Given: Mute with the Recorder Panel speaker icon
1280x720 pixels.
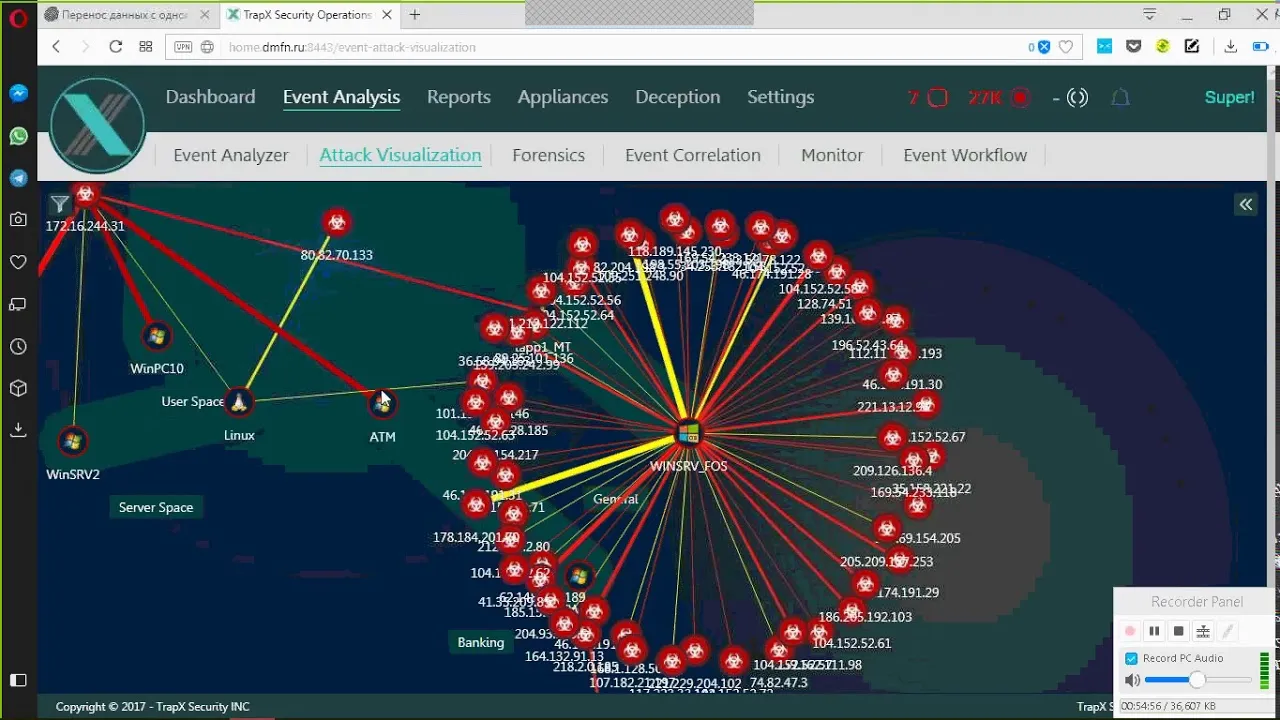Looking at the screenshot, I should click(x=1132, y=680).
